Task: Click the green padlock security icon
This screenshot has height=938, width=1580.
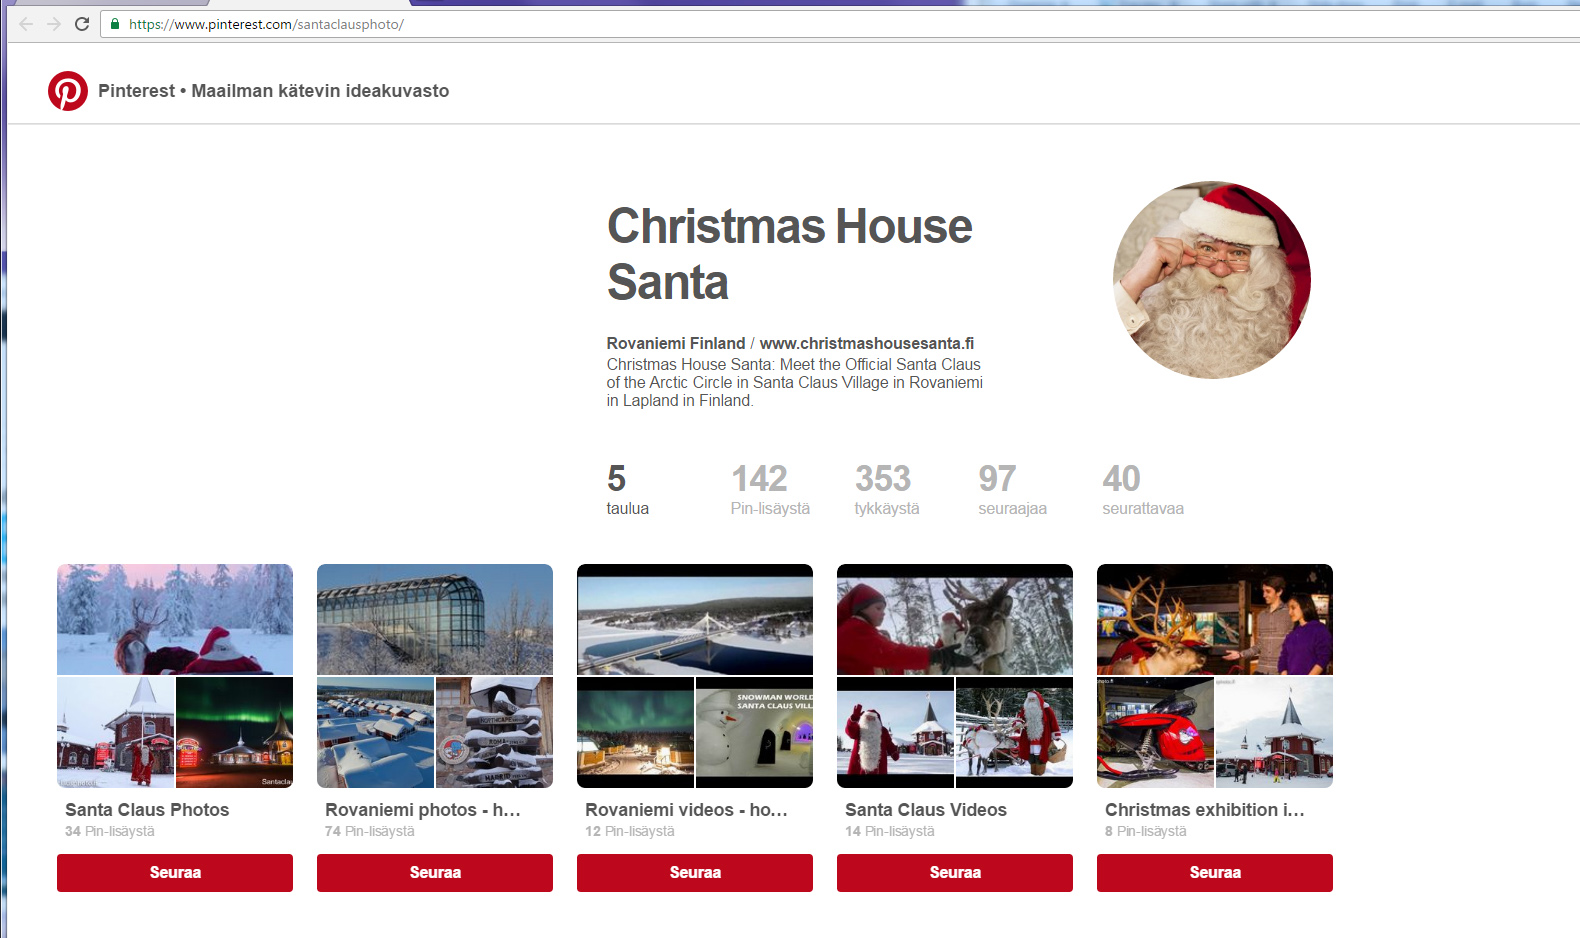Action: 115,24
